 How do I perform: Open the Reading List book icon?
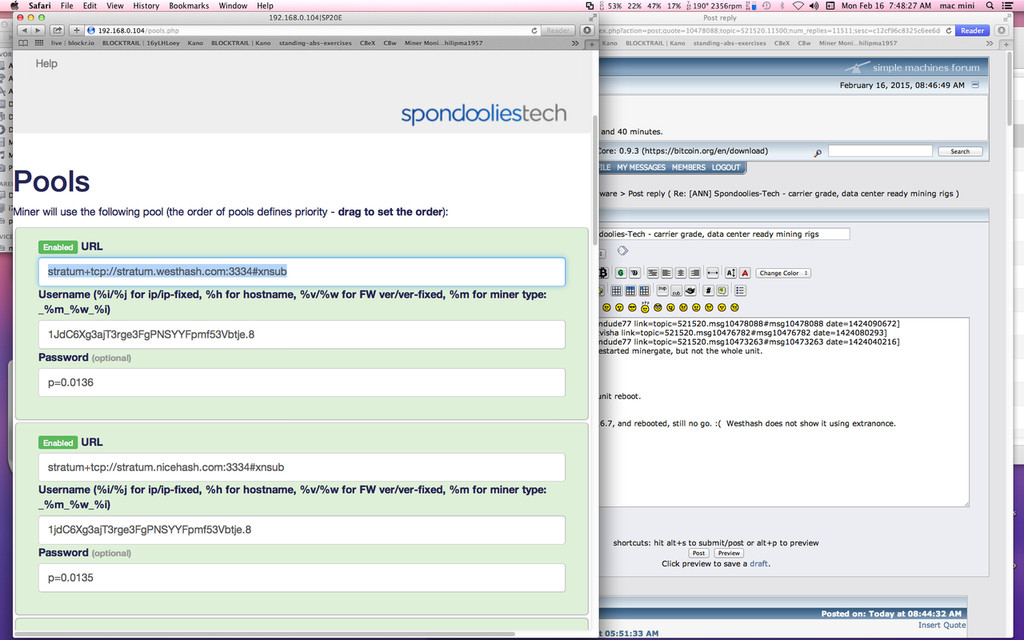tap(24, 43)
